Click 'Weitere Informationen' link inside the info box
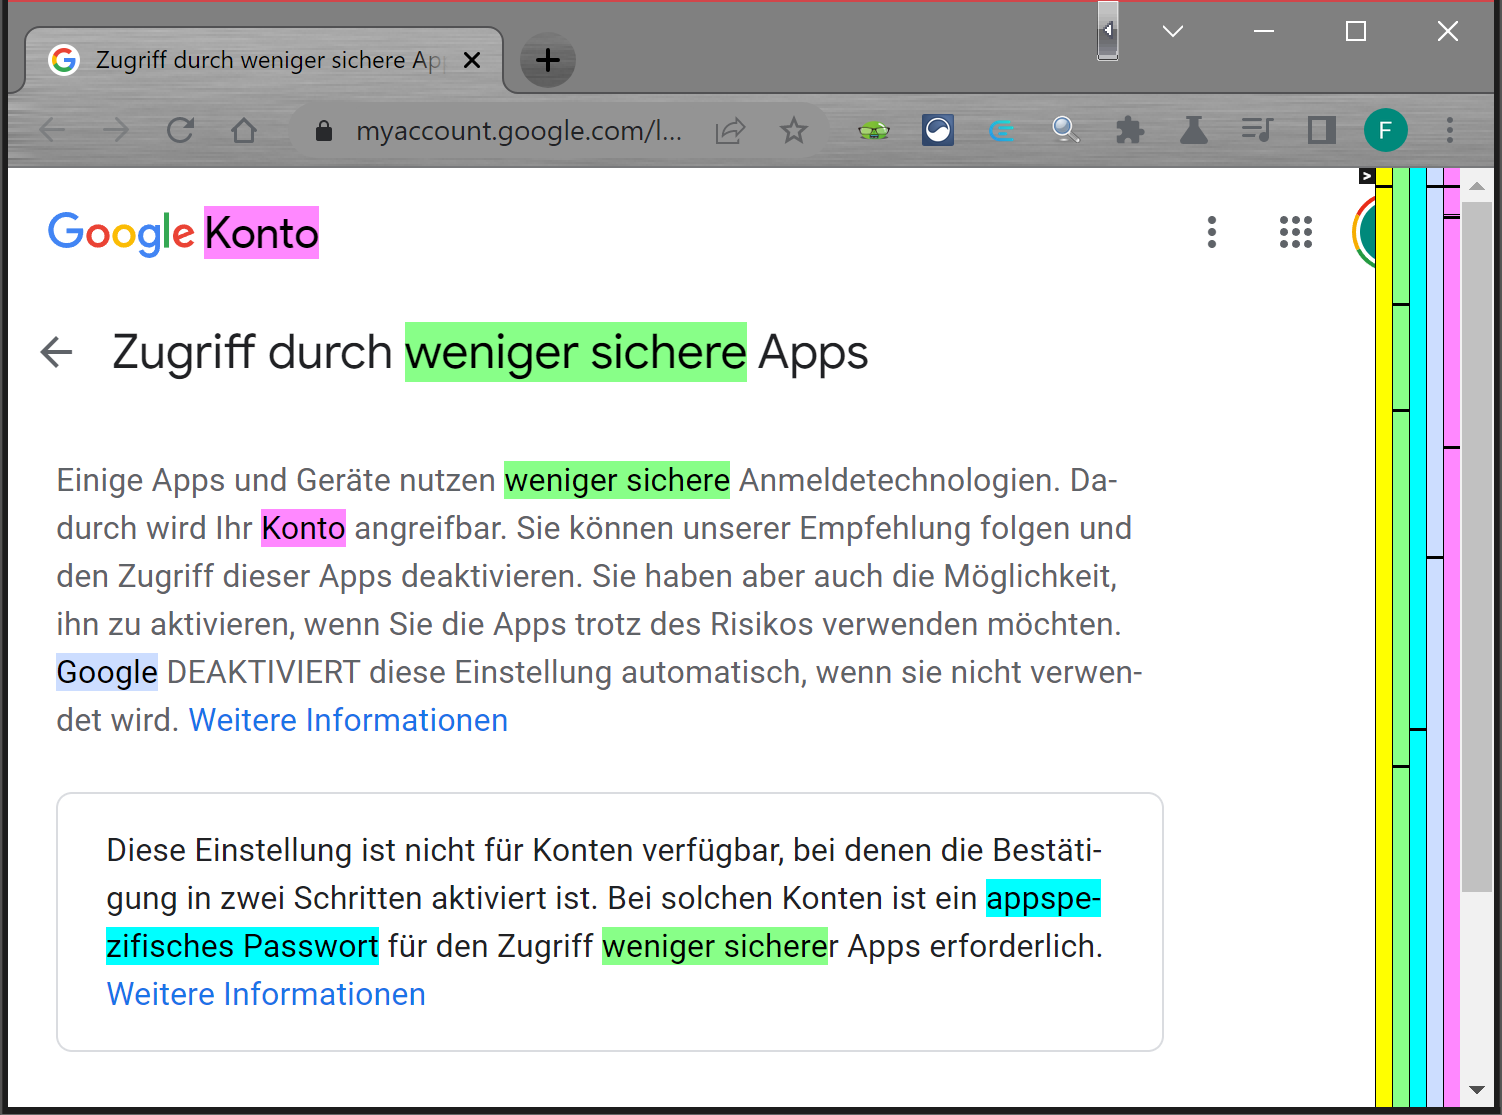Viewport: 1502px width, 1115px height. (x=266, y=994)
